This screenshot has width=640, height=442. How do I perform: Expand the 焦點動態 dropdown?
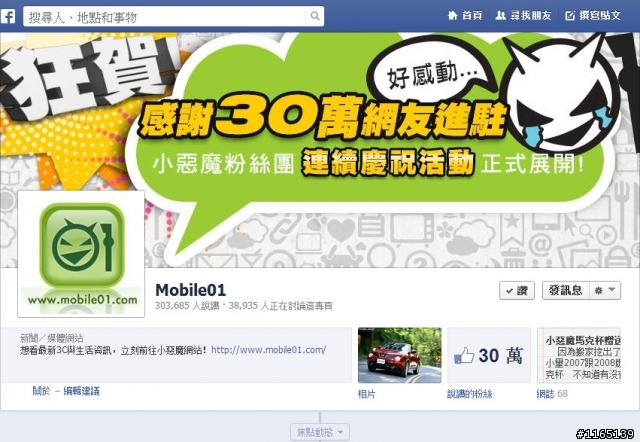coord(320,432)
